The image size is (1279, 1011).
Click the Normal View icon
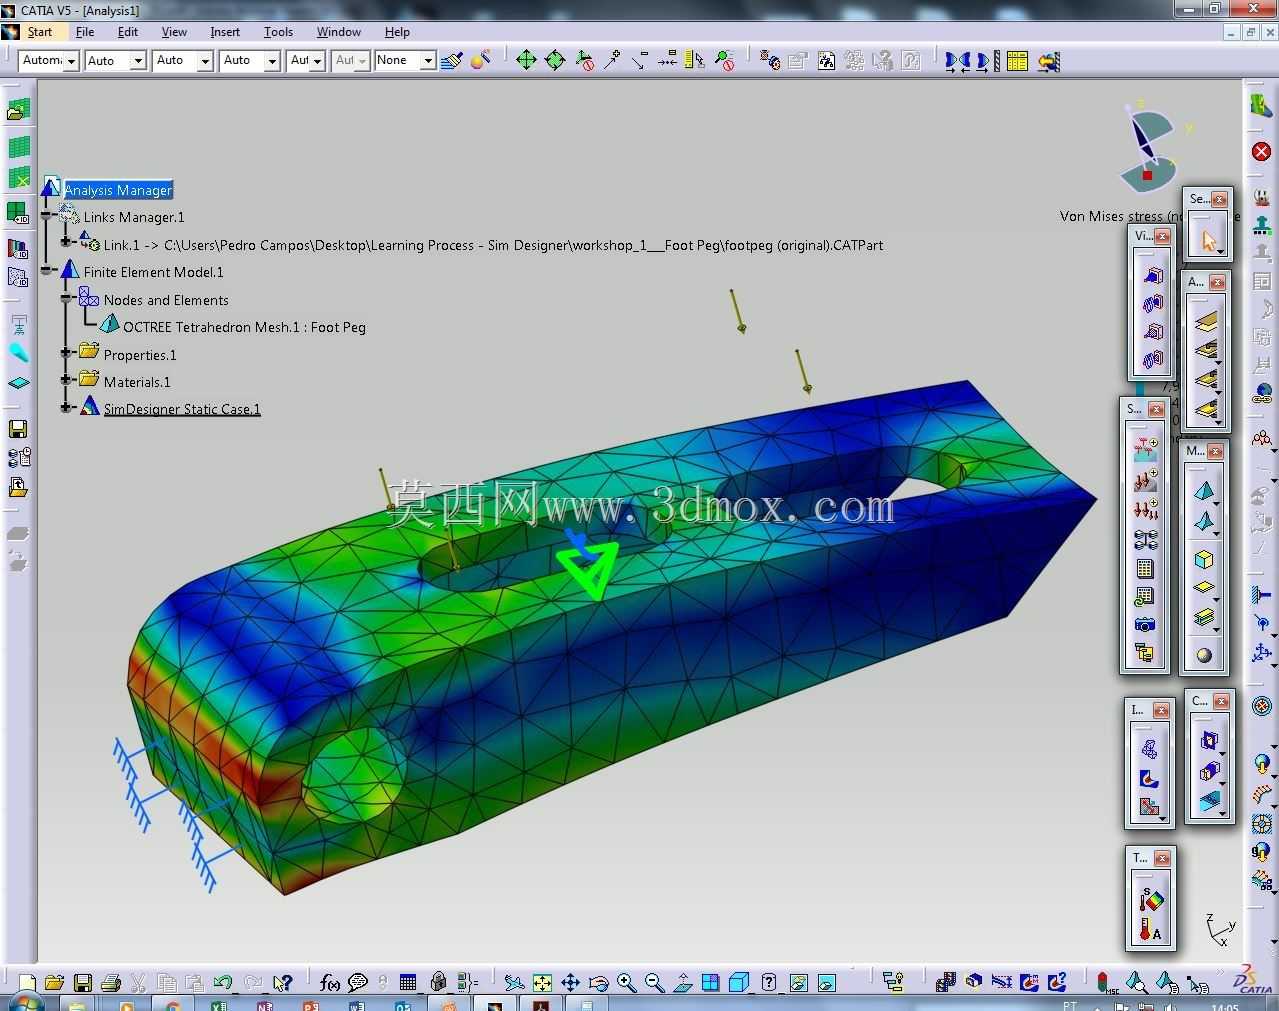[682, 983]
